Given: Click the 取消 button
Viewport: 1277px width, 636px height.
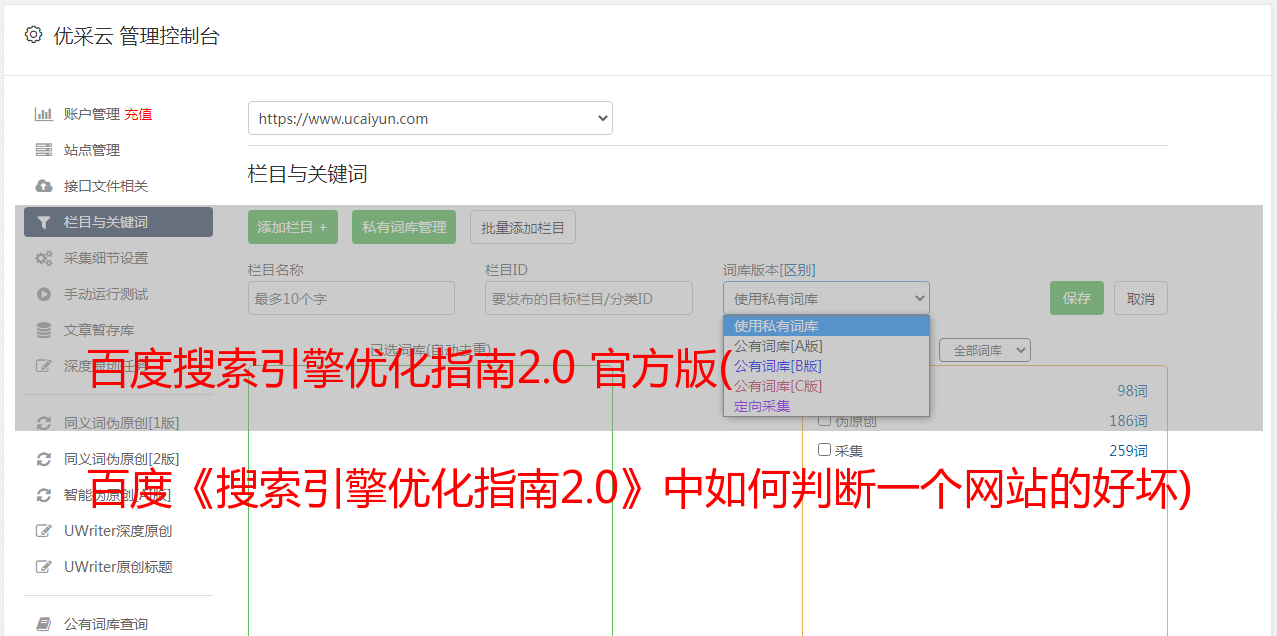Looking at the screenshot, I should click(x=1141, y=298).
